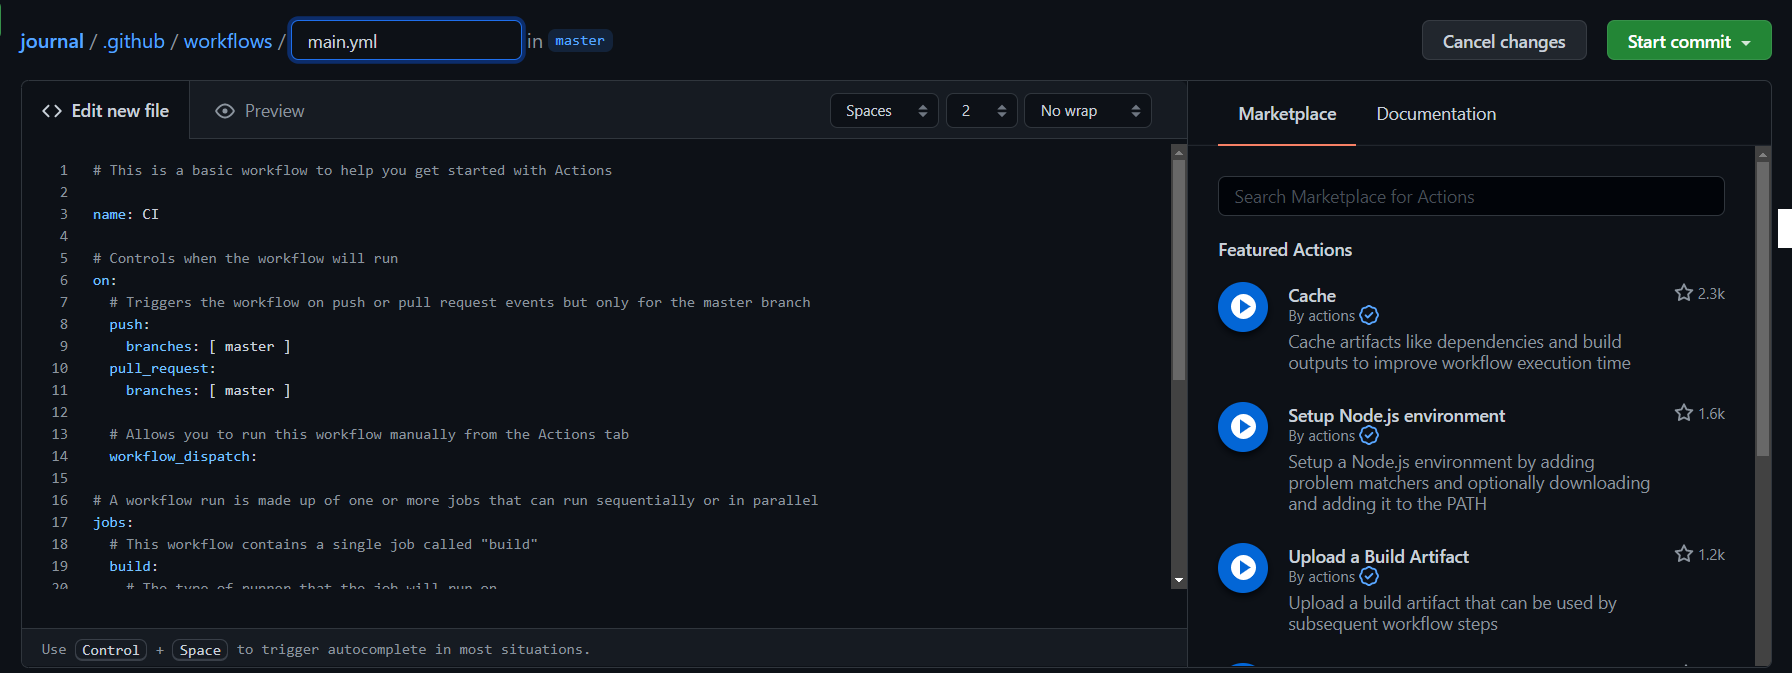The height and width of the screenshot is (673, 1792).
Task: Click the Setup Node.js environment play icon
Action: tap(1243, 427)
